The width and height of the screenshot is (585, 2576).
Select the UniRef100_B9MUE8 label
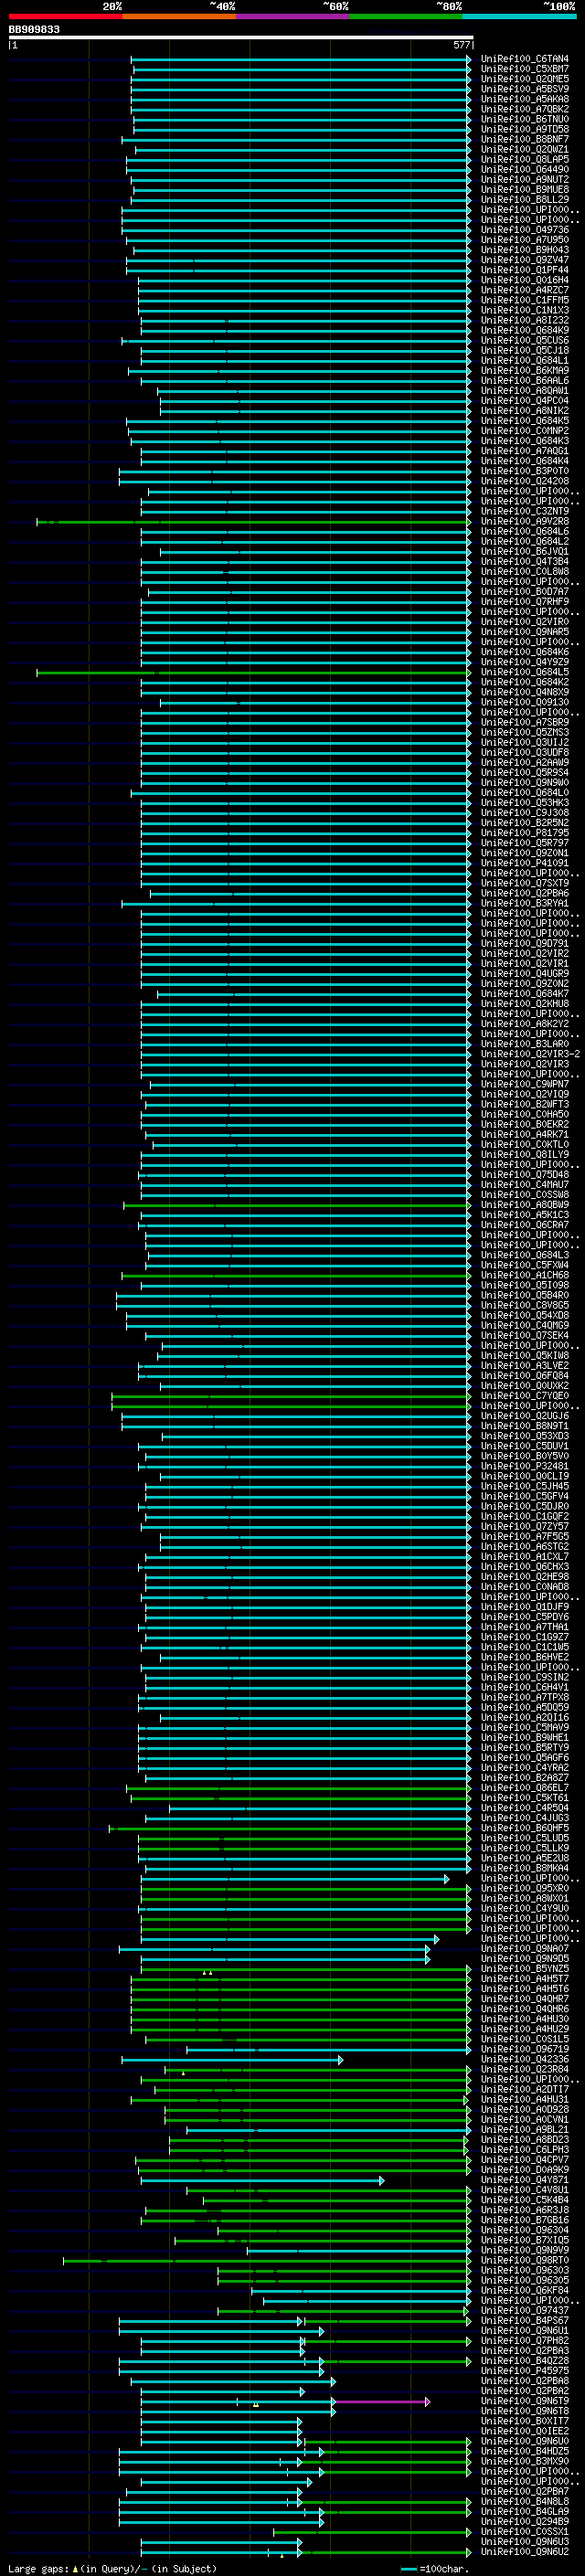tap(525, 190)
